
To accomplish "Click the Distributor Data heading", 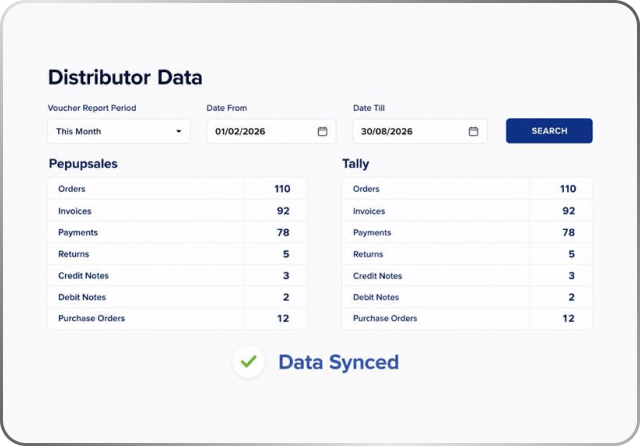I will [125, 77].
